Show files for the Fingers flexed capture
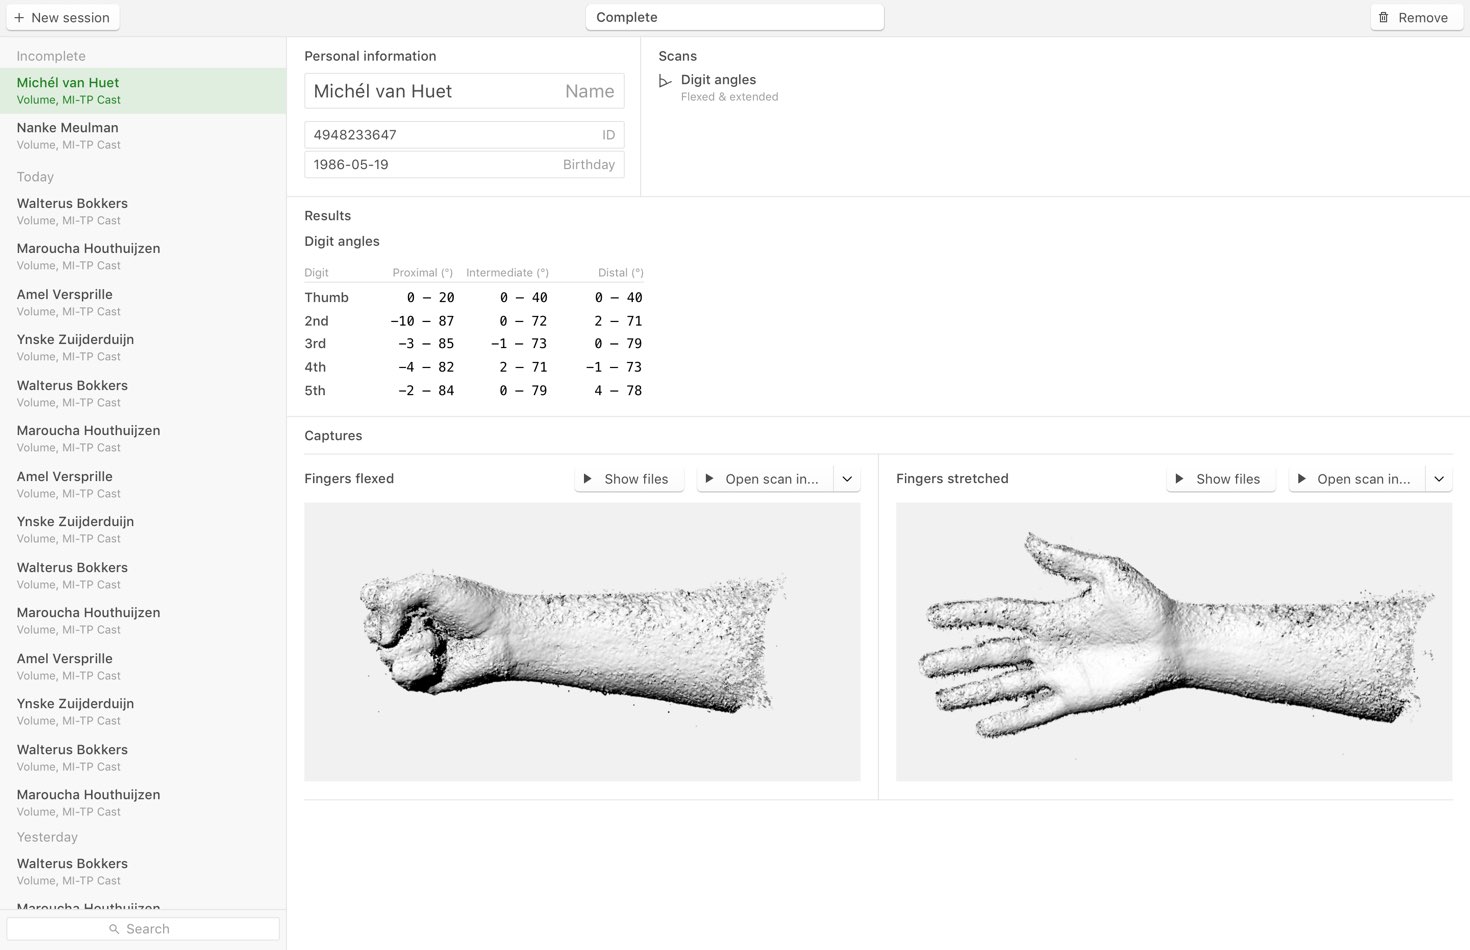Screen dimensions: 1470x950 [629, 479]
